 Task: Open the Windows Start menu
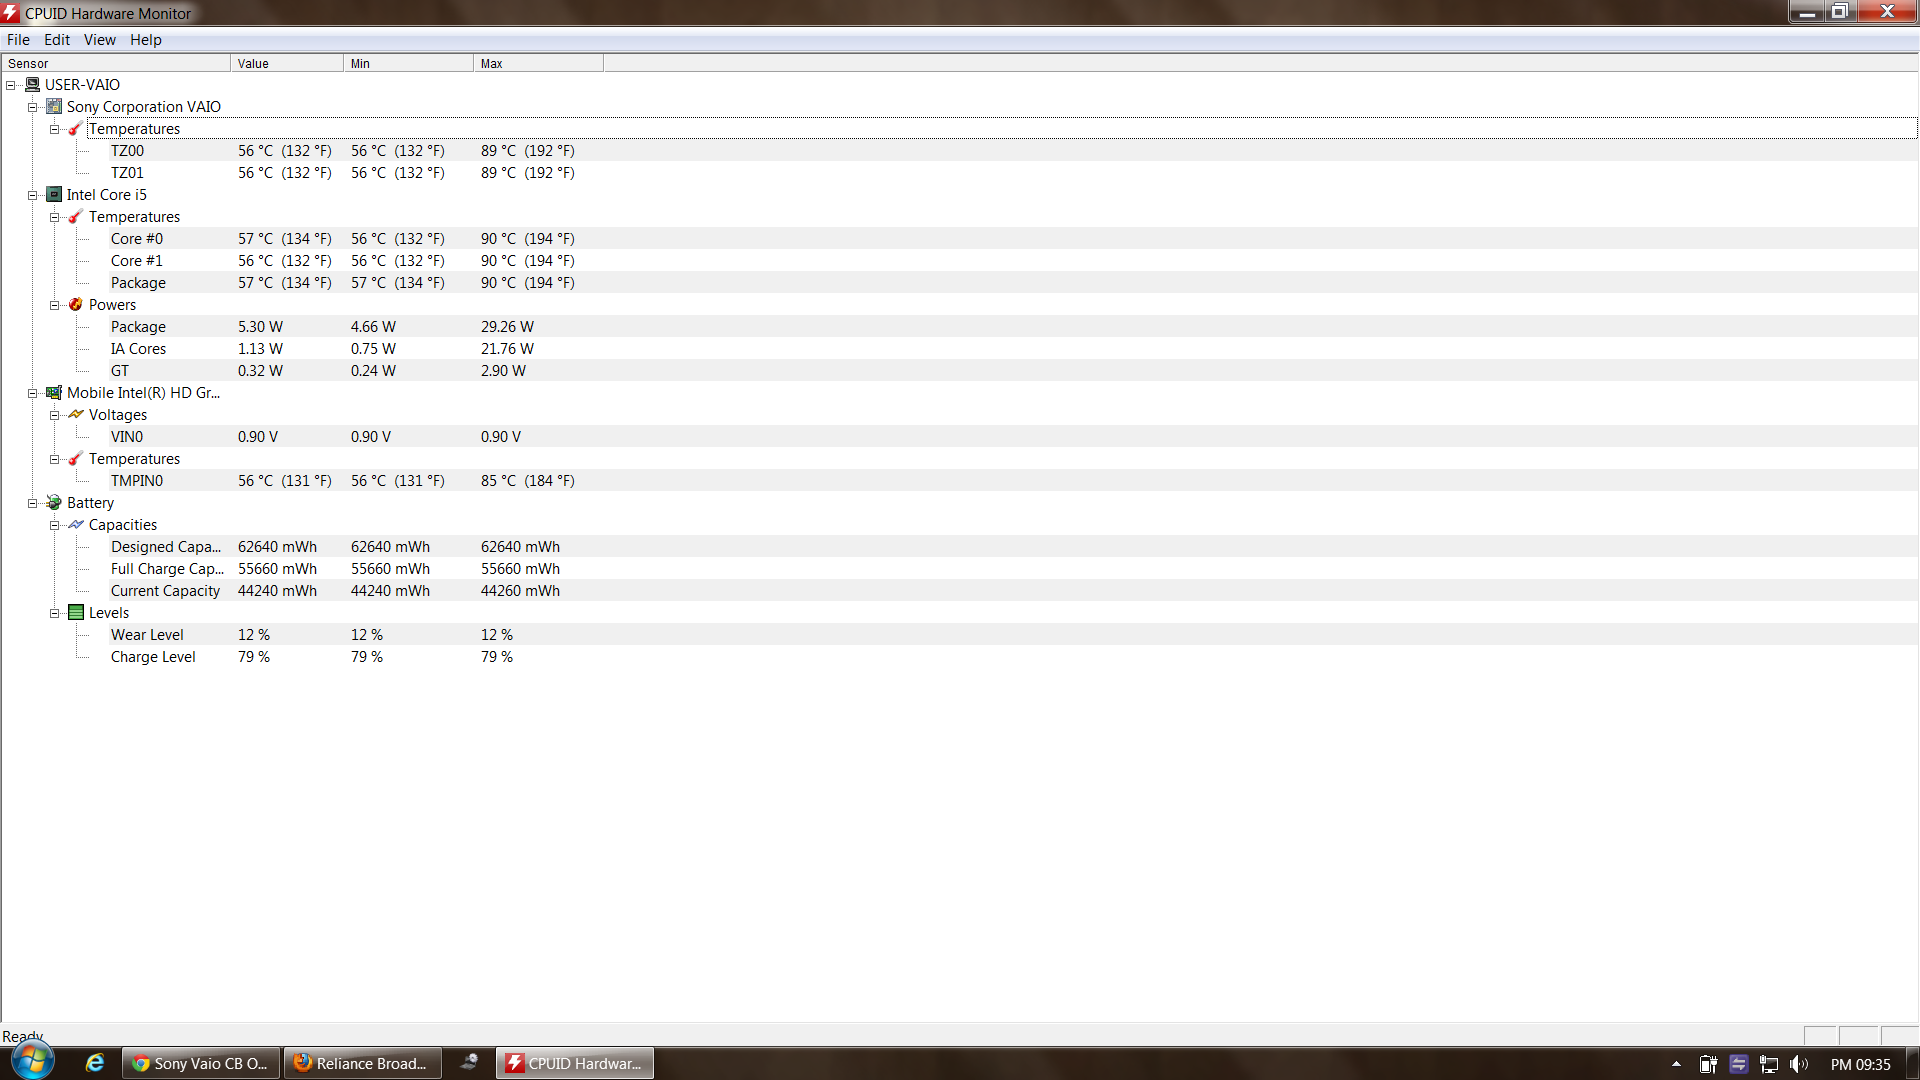click(x=32, y=1061)
